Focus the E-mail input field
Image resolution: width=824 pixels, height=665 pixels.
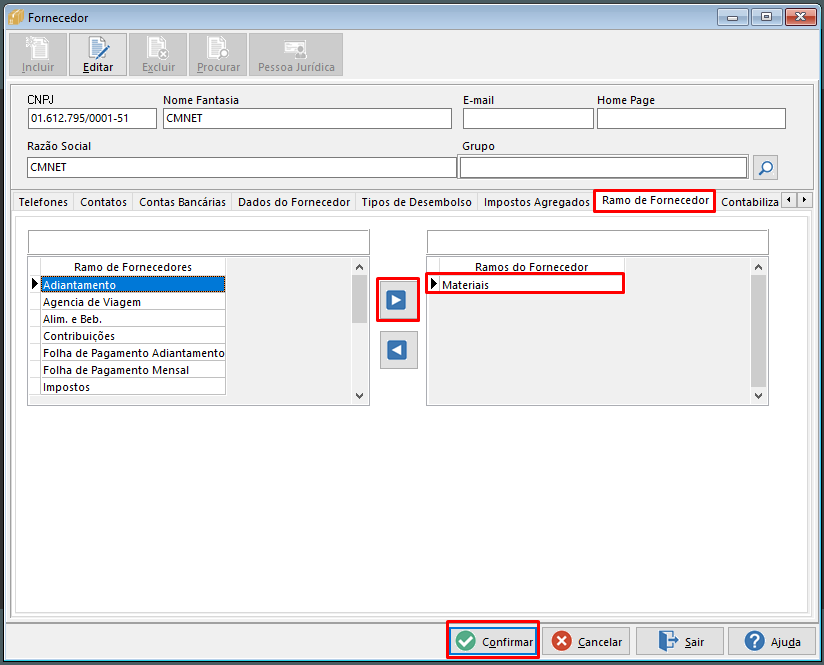point(528,118)
